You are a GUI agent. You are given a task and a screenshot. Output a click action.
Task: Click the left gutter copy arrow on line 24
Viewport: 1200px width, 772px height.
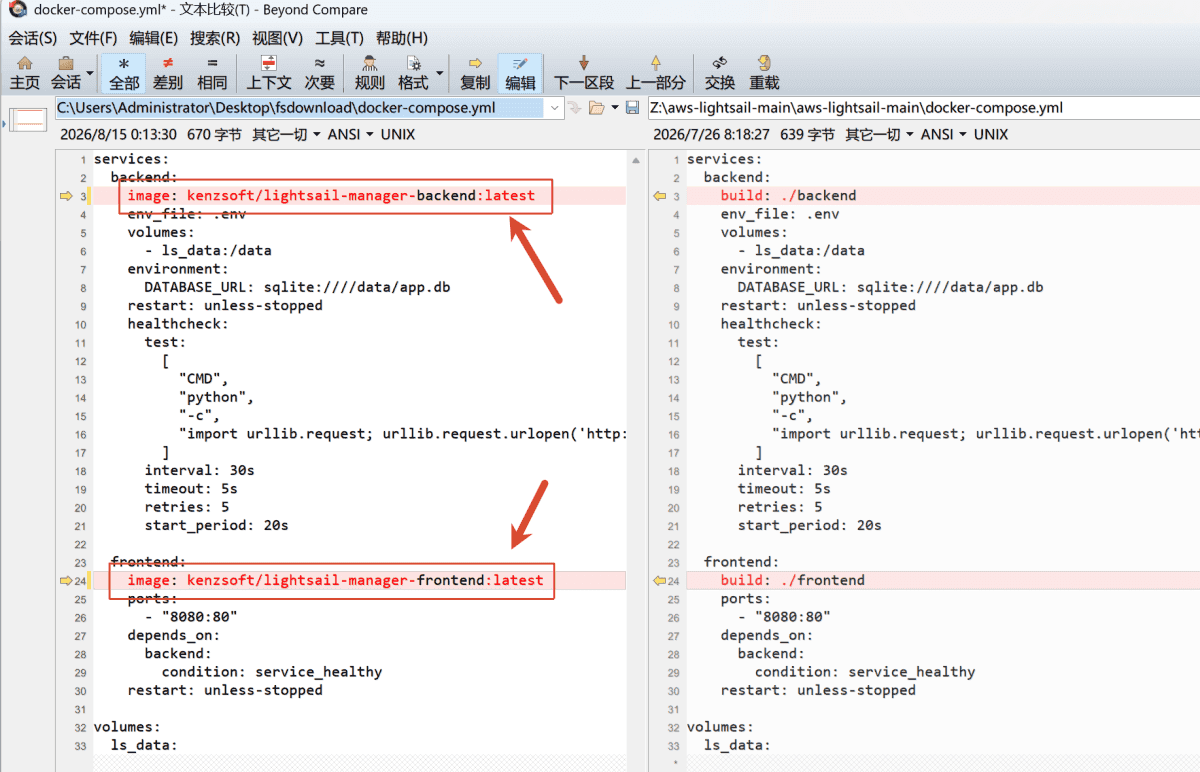66,580
